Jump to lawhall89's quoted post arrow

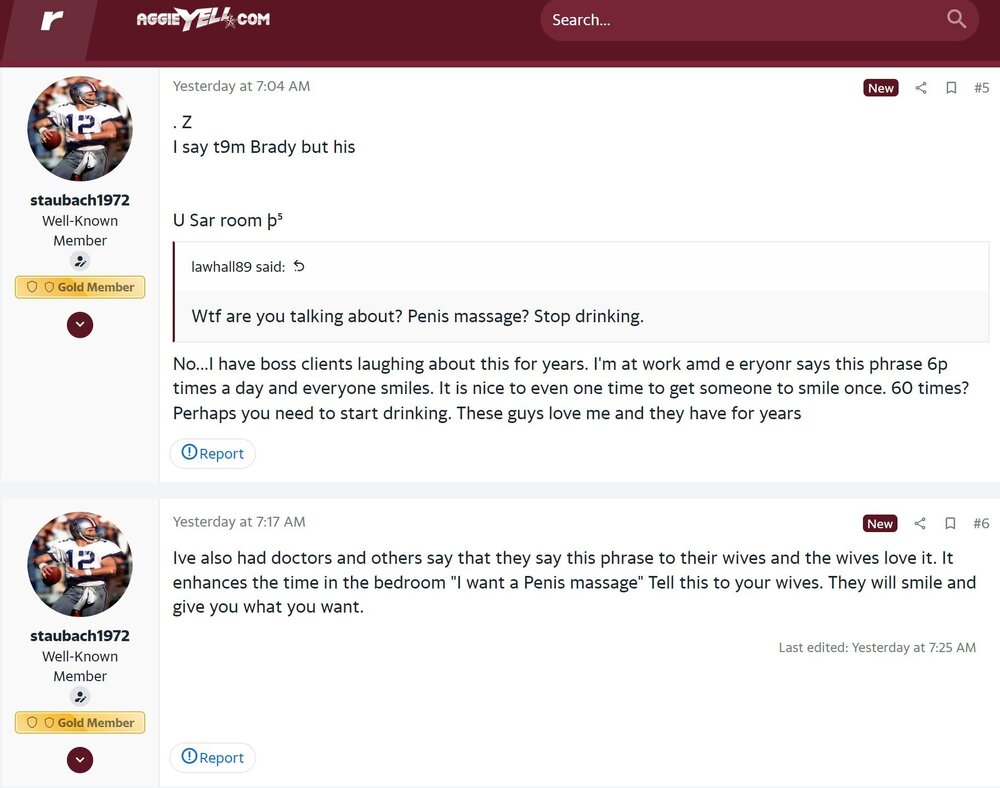pyautogui.click(x=299, y=266)
